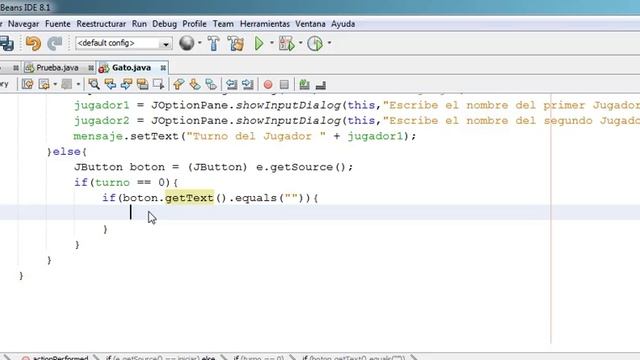Expand the Profile project dropdown arrow
This screenshot has width=640, height=360.
click(x=329, y=43)
